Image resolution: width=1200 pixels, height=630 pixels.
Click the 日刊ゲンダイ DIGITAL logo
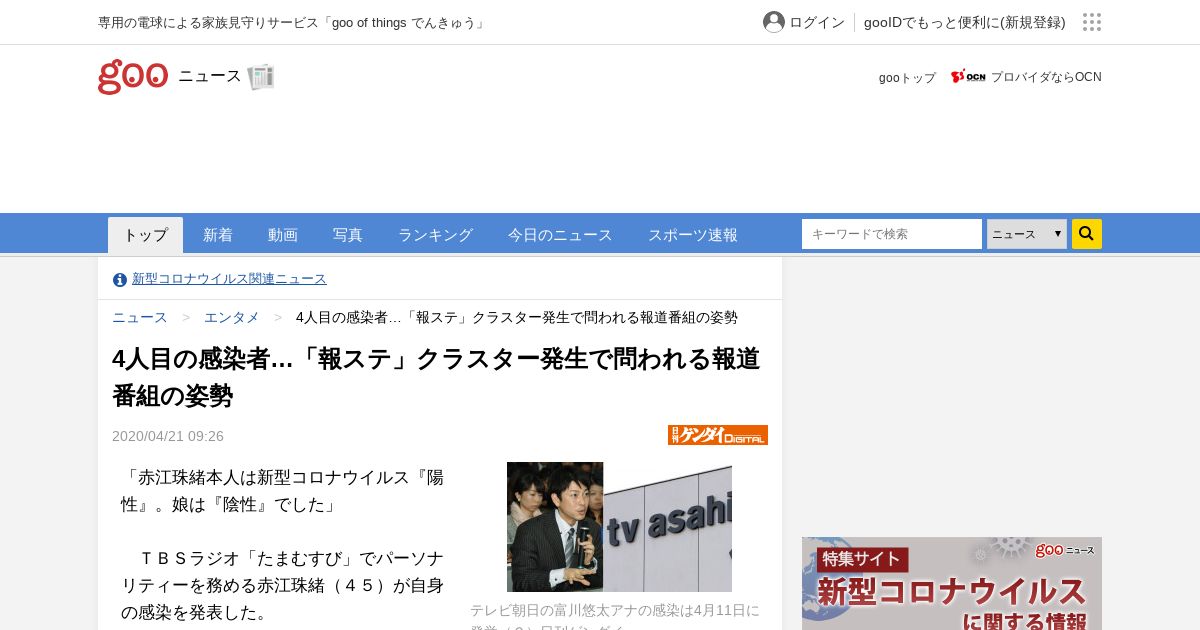[718, 435]
